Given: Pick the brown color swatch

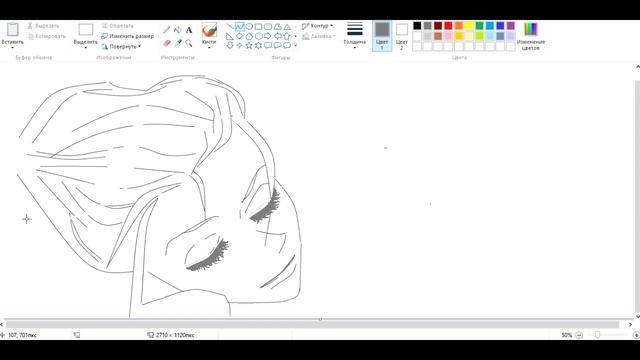Looking at the screenshot, I should coord(438,36).
